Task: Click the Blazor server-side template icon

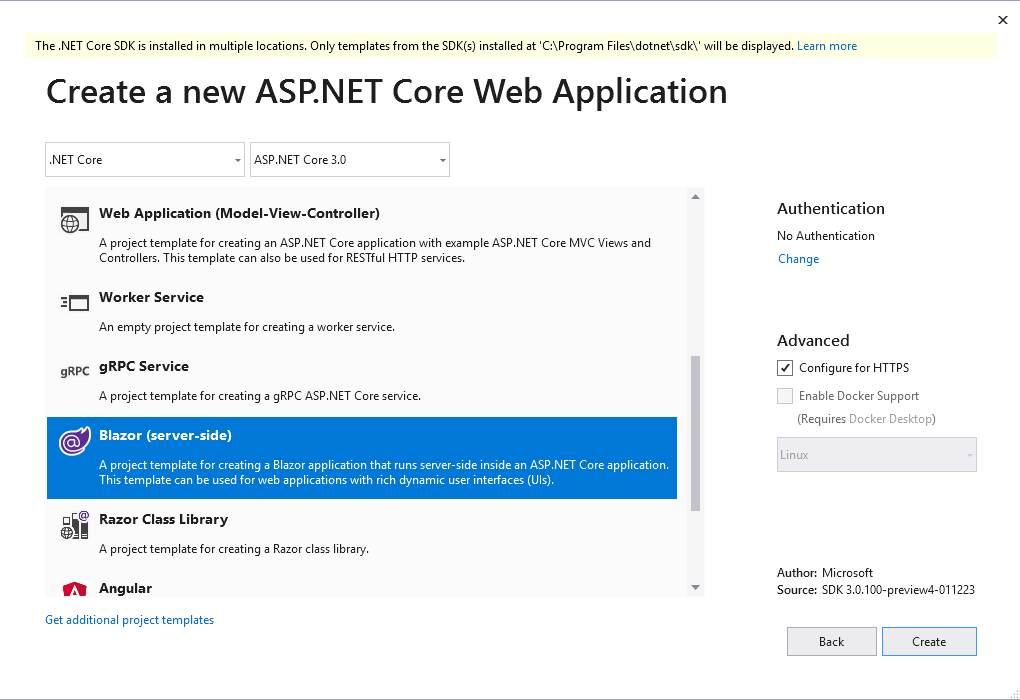Action: pos(74,441)
